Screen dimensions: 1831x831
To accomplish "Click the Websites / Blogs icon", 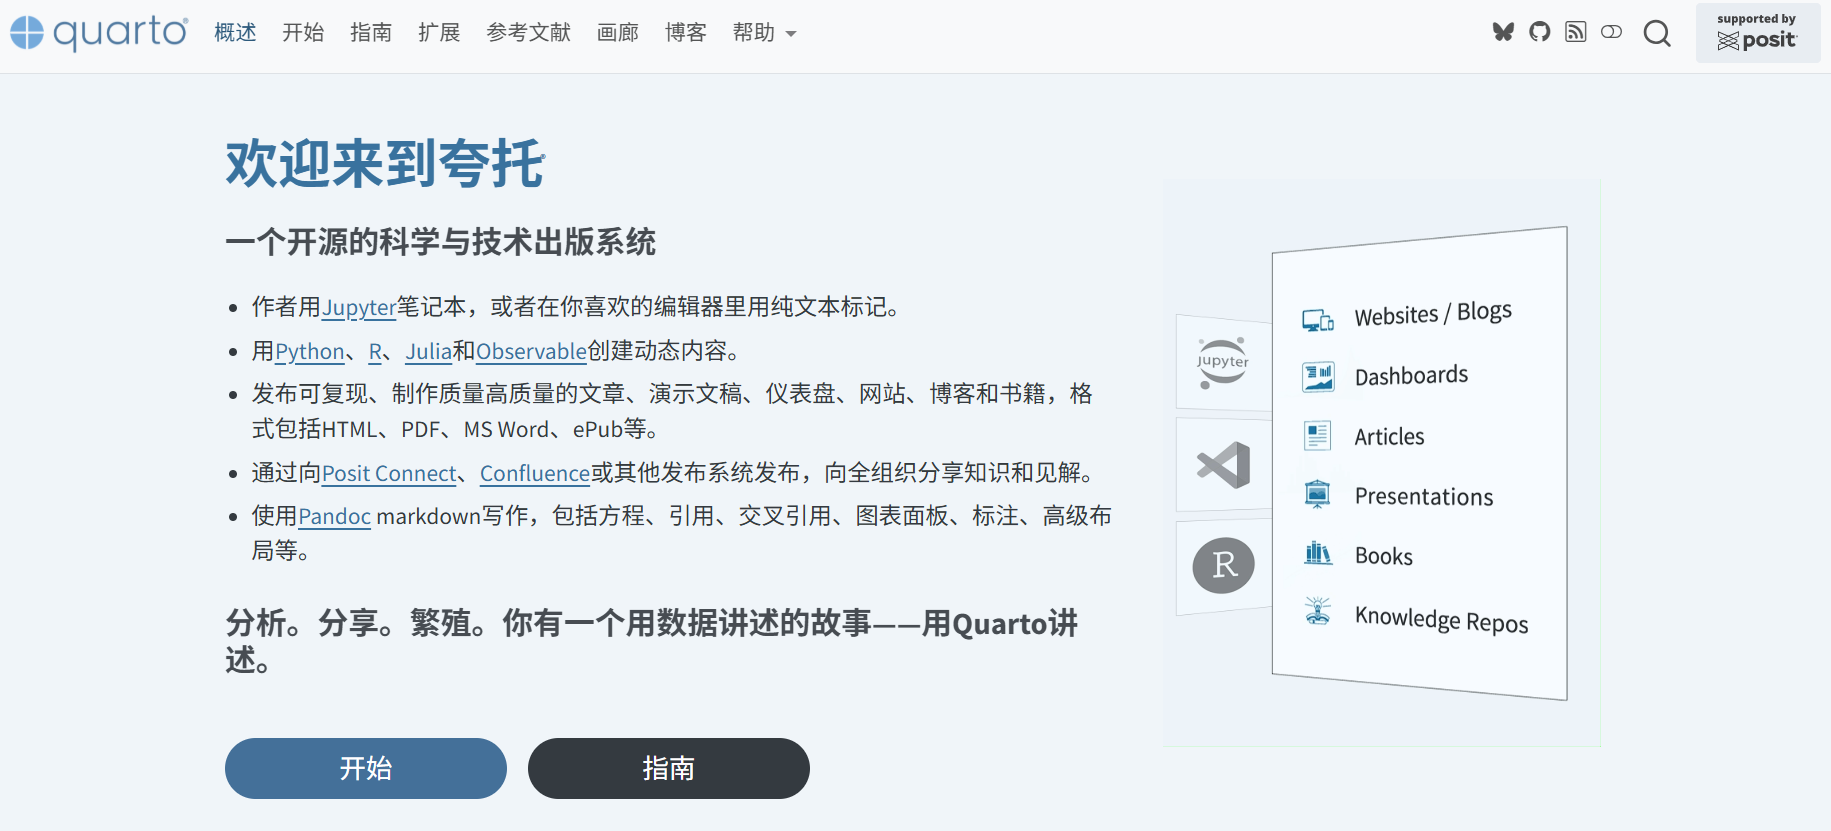I will pyautogui.click(x=1318, y=320).
